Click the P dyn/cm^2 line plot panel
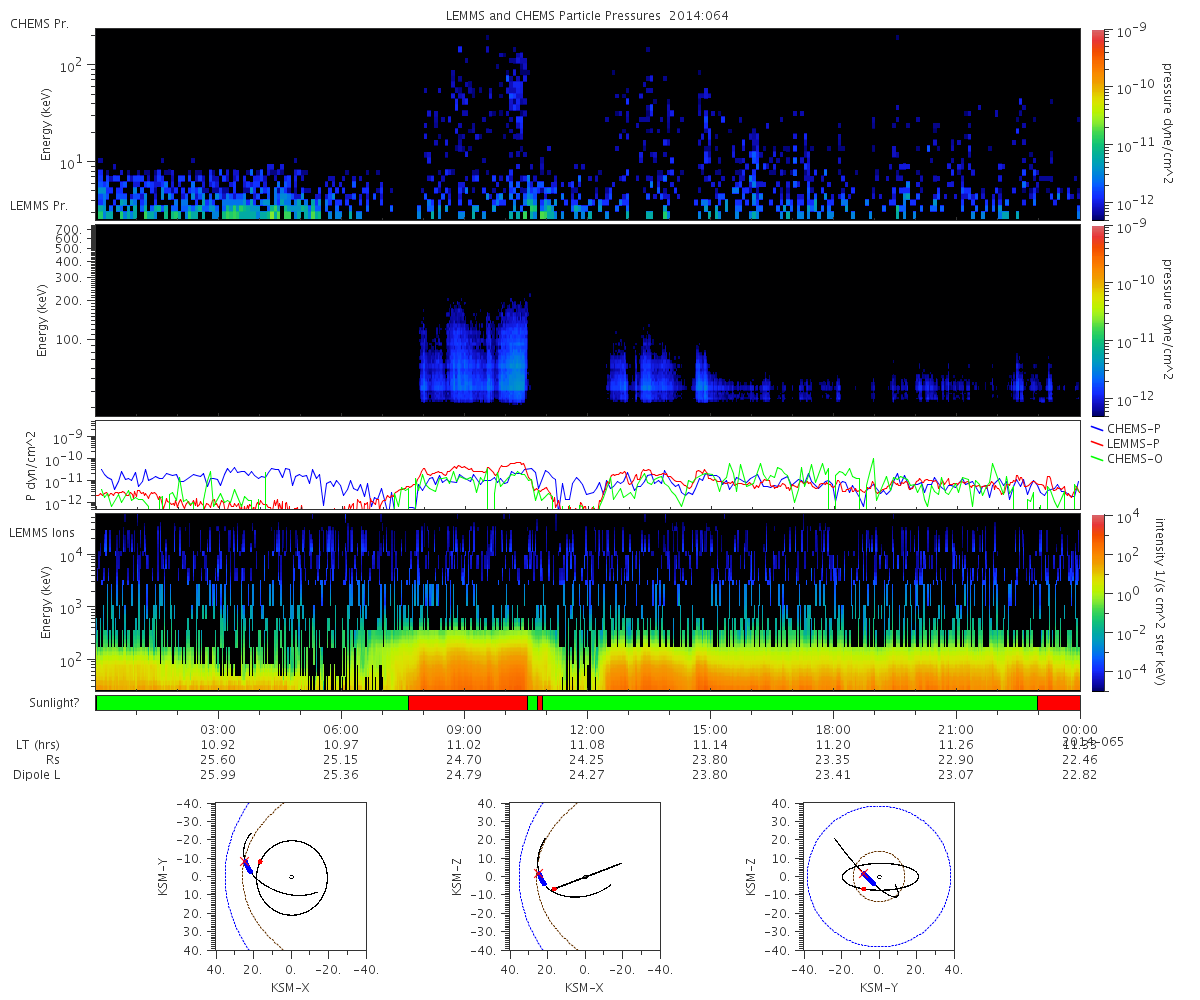1200x1000 pixels. (588, 465)
